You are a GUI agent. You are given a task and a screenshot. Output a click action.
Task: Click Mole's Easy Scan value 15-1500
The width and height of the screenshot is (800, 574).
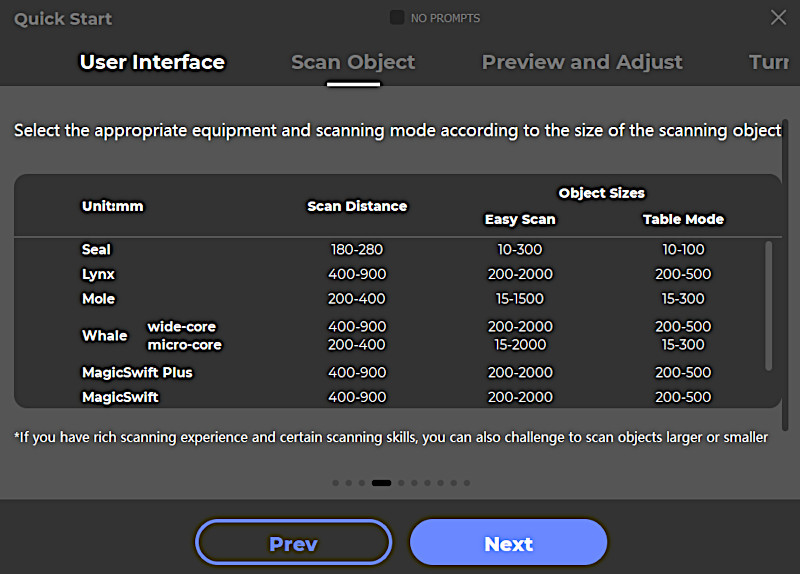click(520, 298)
